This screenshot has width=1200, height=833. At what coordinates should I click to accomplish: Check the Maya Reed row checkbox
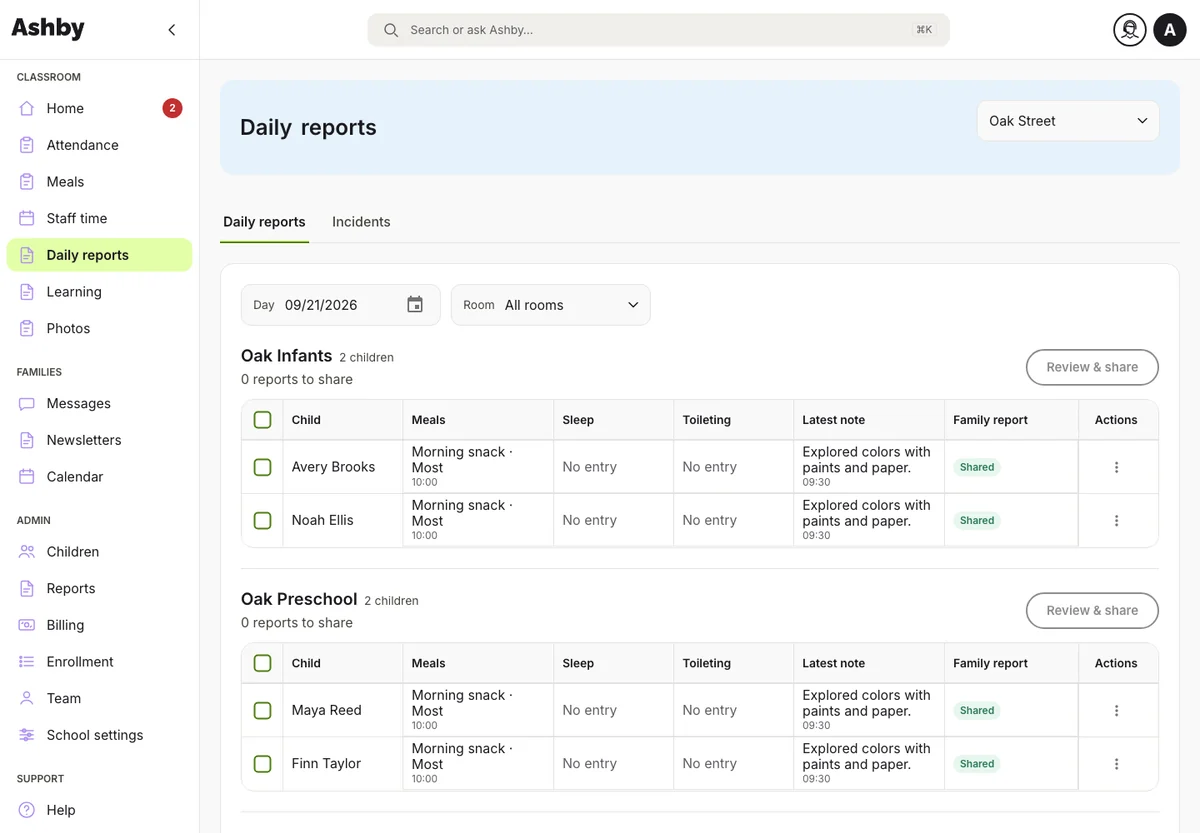(262, 710)
